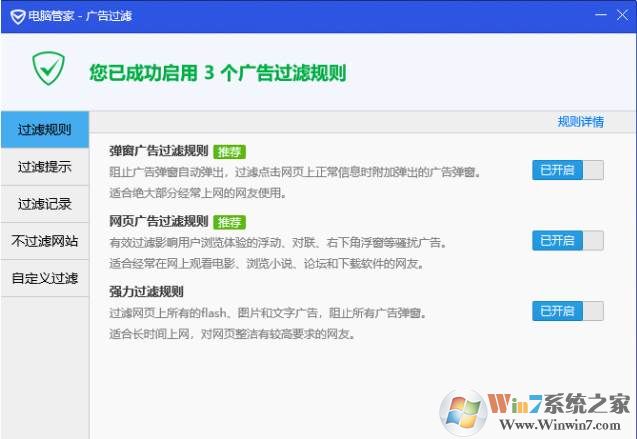
Task: Disable the 强力过滤规则 switch
Action: pyautogui.click(x=568, y=311)
